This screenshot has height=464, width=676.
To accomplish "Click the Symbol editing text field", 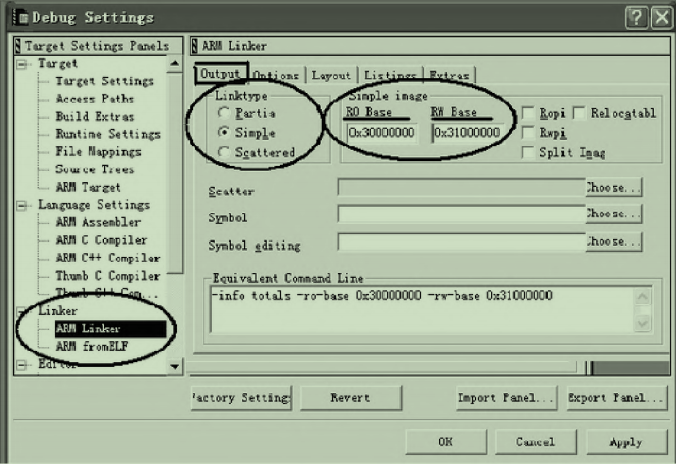I will [462, 241].
